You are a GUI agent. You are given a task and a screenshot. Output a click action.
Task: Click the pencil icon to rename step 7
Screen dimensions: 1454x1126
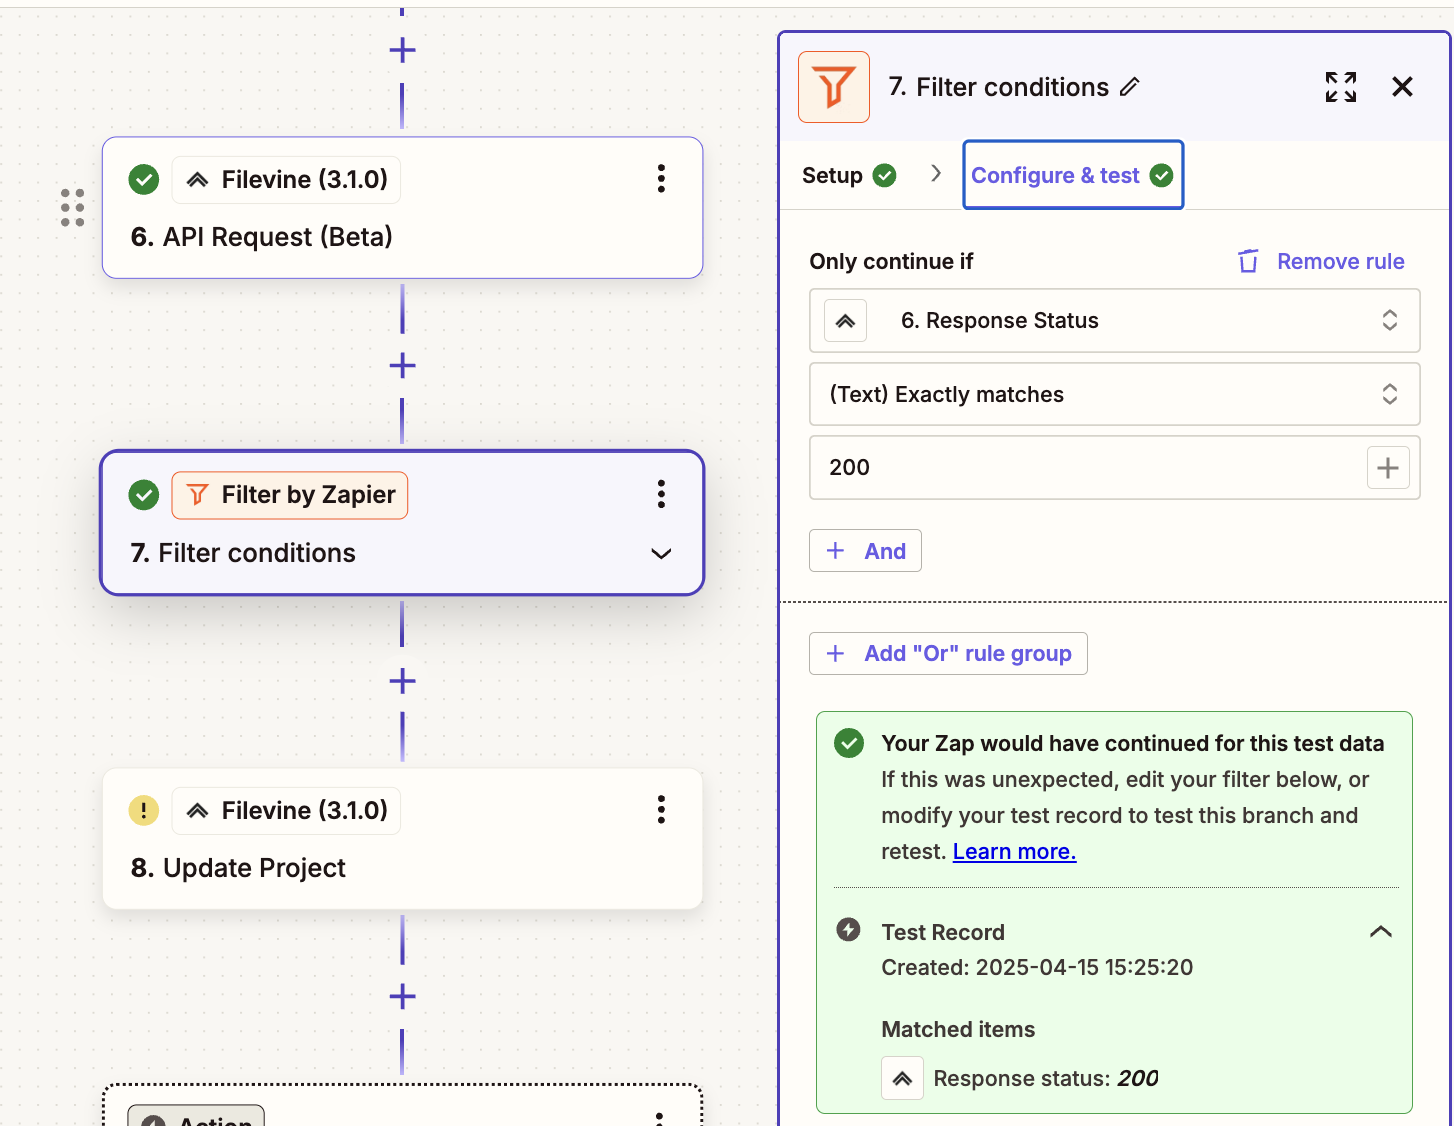(x=1130, y=87)
